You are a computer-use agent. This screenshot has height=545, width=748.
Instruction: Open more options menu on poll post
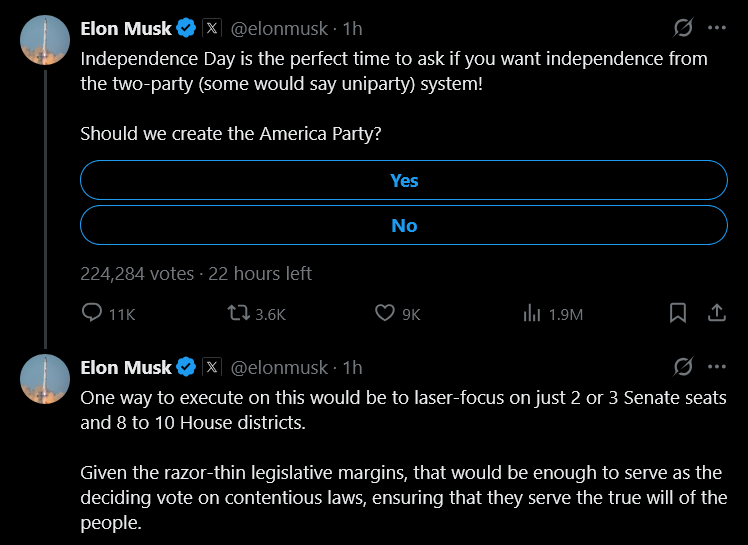[716, 28]
